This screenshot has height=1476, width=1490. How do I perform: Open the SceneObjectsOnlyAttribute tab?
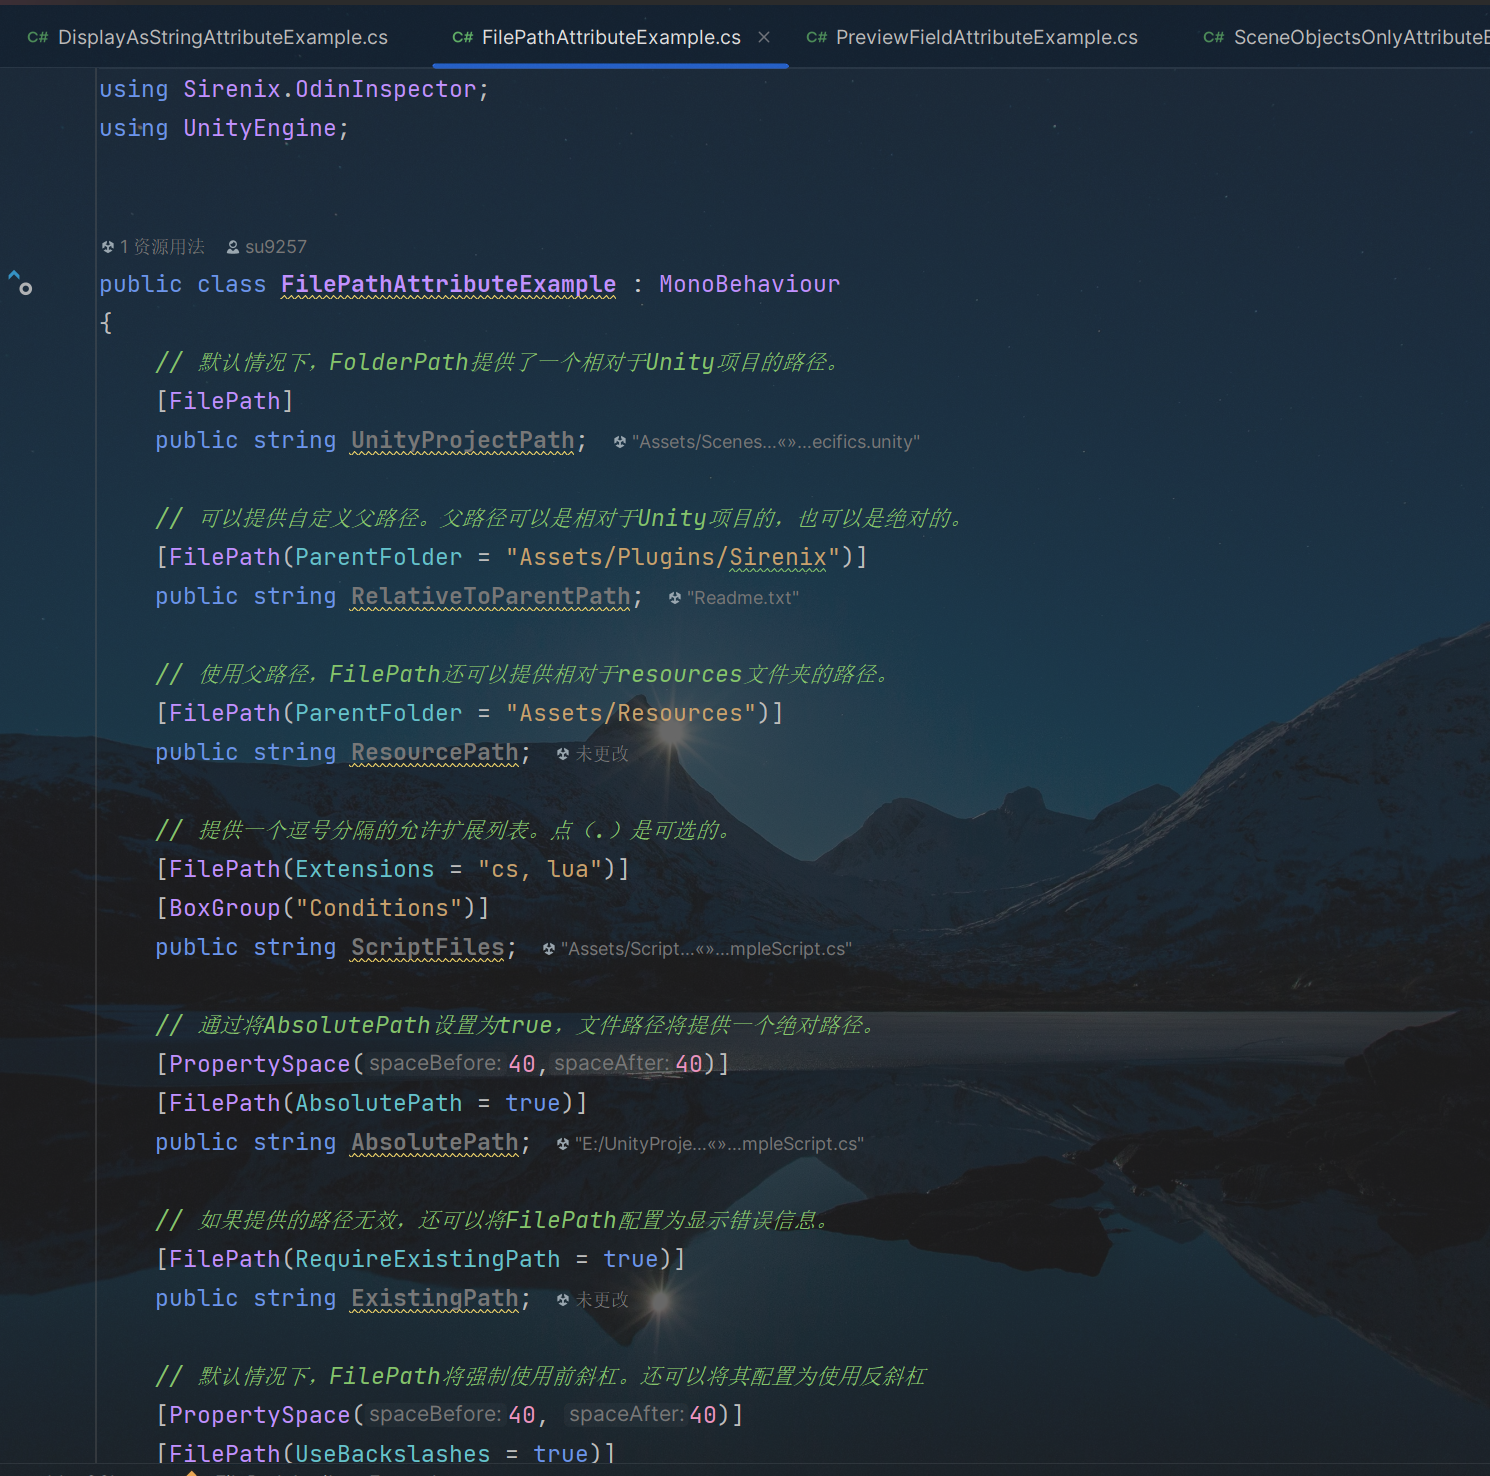click(1346, 37)
